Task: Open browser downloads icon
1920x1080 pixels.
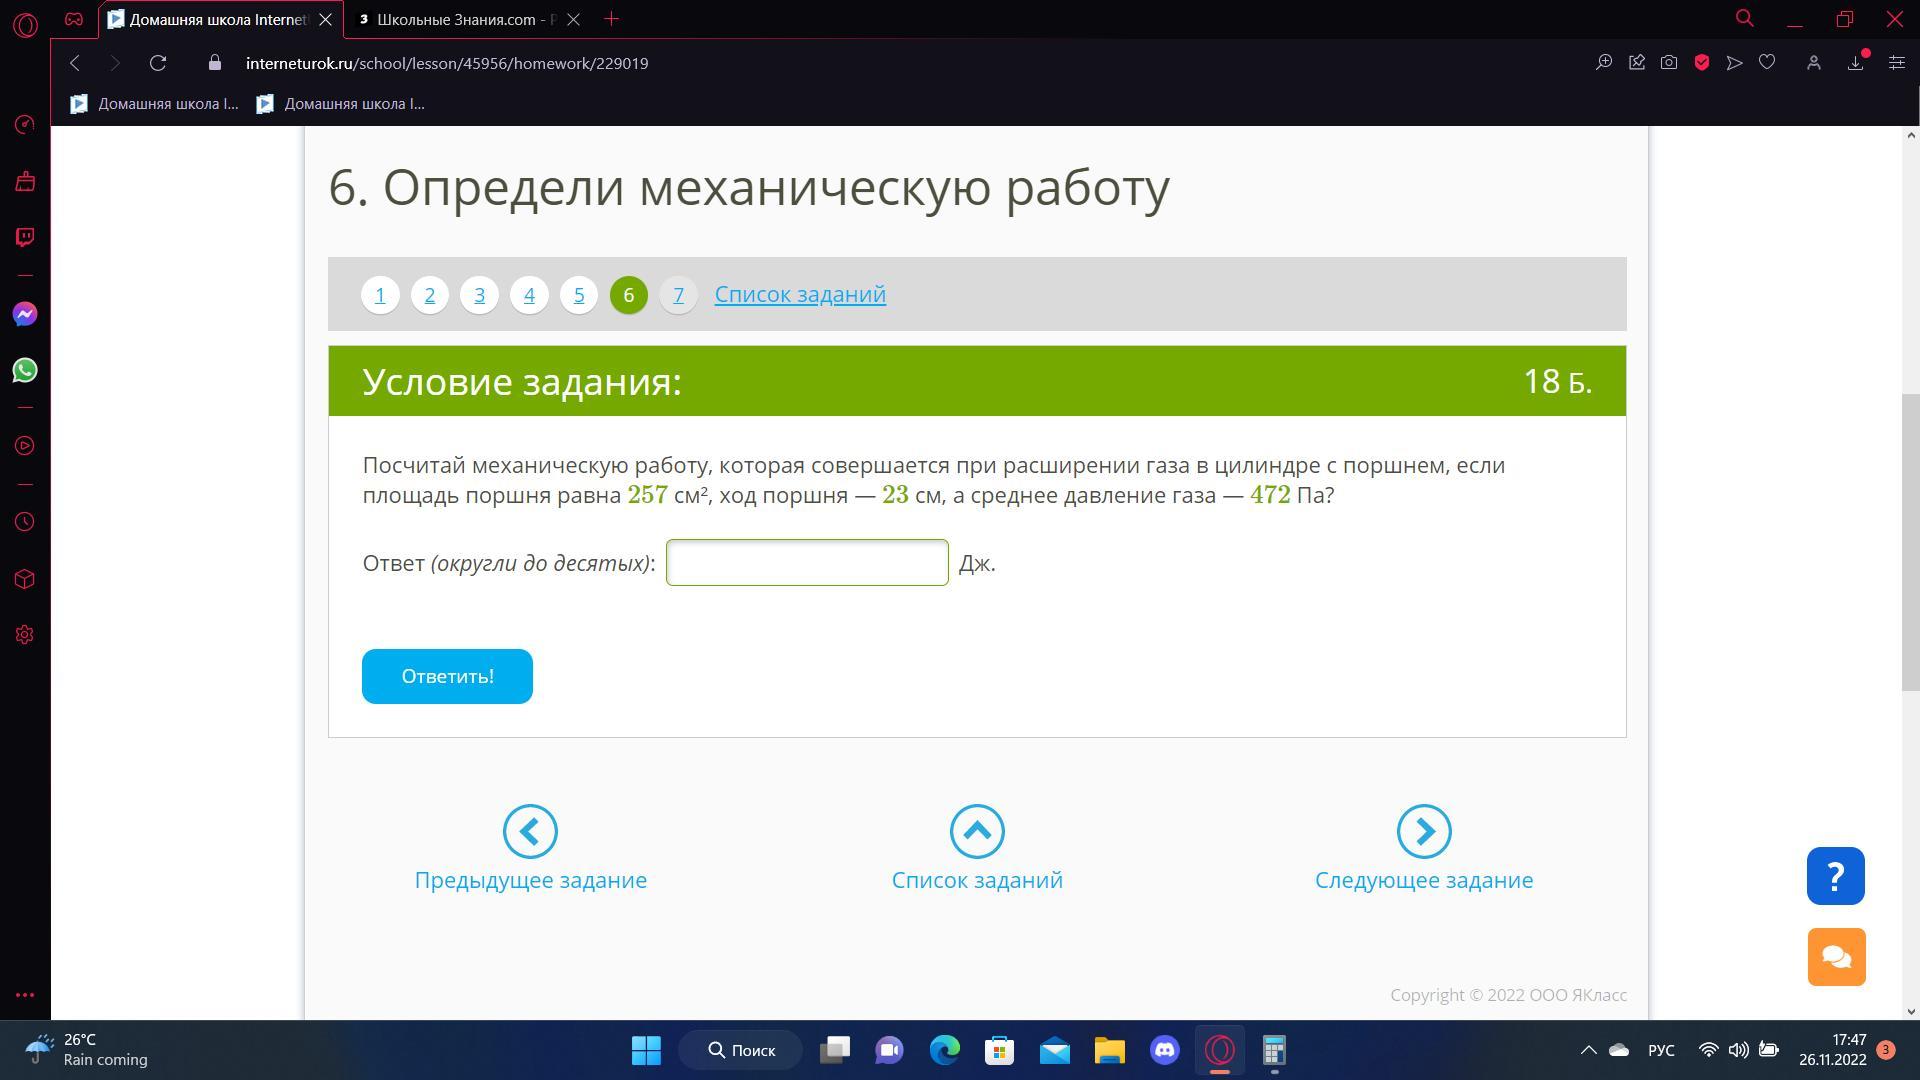Action: coord(1856,63)
